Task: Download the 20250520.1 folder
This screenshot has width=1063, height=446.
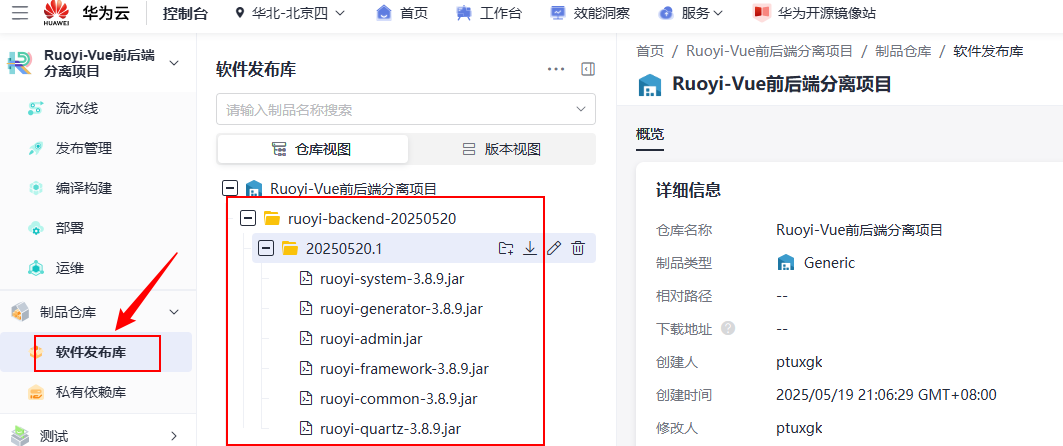Action: tap(530, 249)
